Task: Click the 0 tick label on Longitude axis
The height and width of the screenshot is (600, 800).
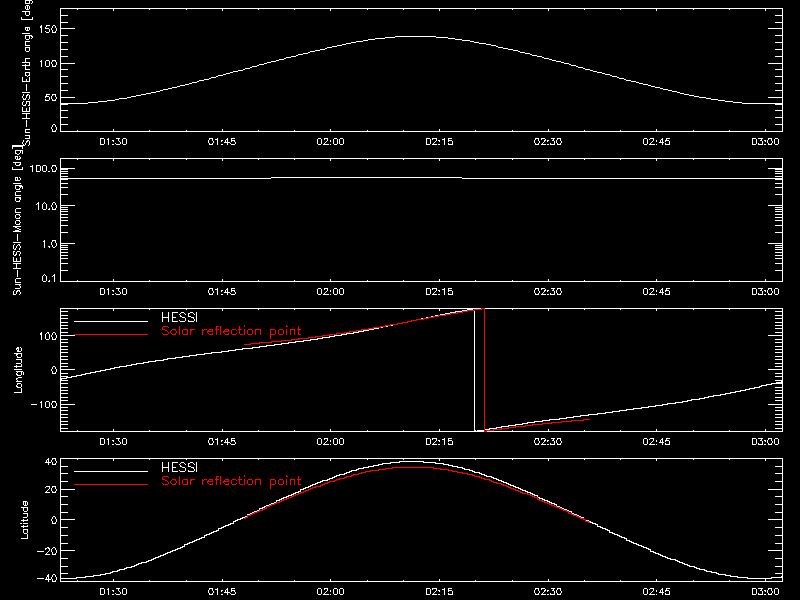Action: pos(54,370)
